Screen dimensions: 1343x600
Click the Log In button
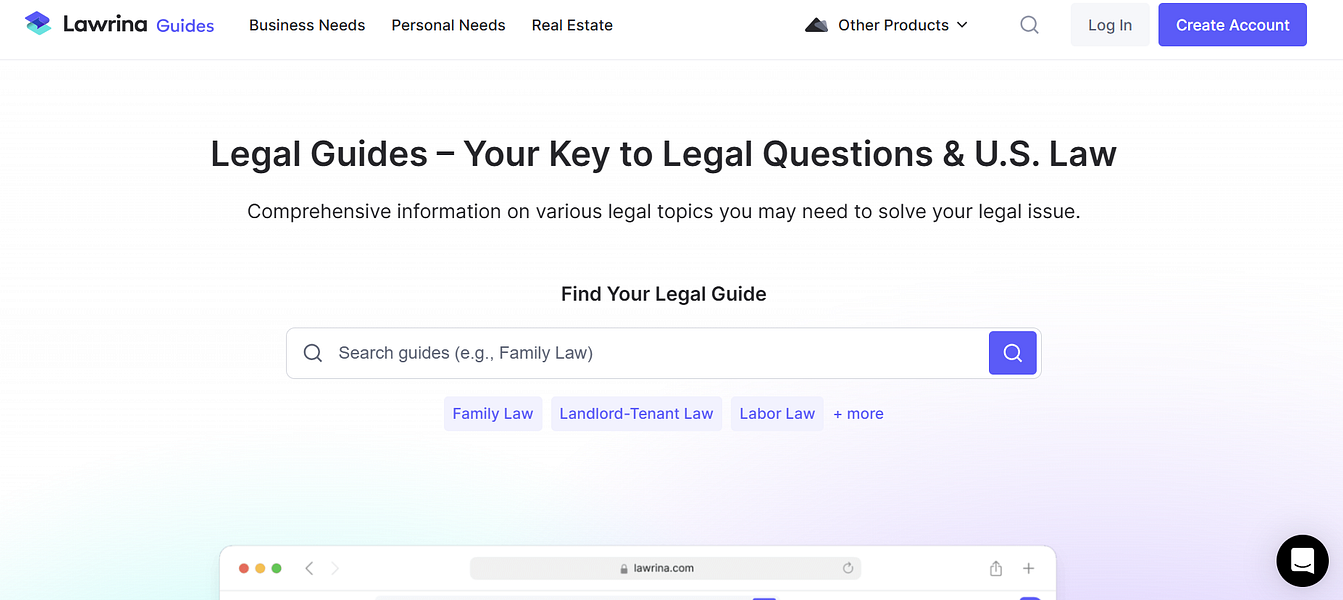pos(1110,25)
